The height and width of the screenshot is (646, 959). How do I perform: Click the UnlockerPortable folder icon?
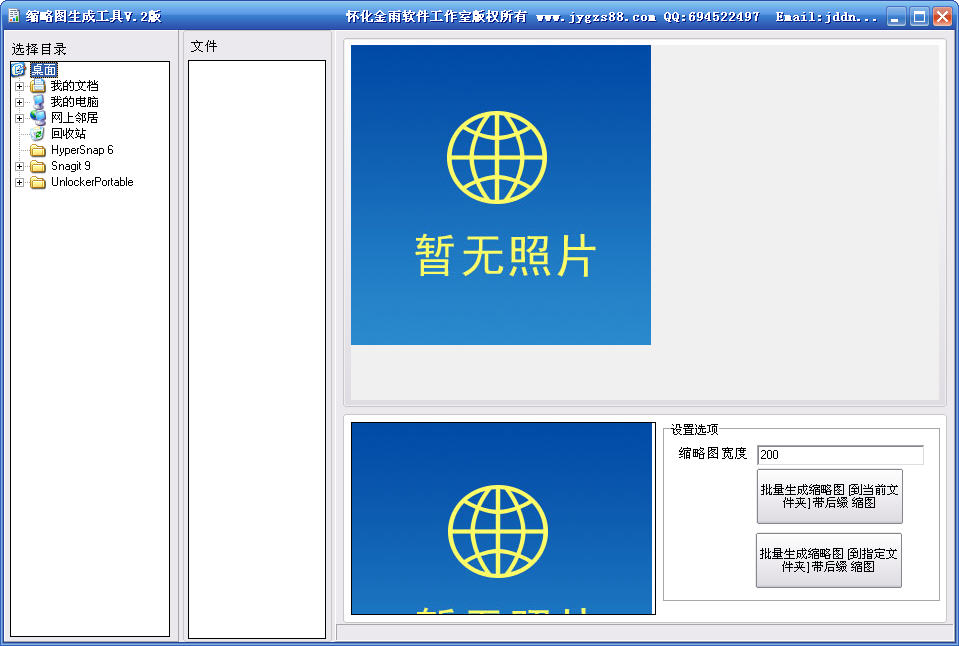coord(38,182)
